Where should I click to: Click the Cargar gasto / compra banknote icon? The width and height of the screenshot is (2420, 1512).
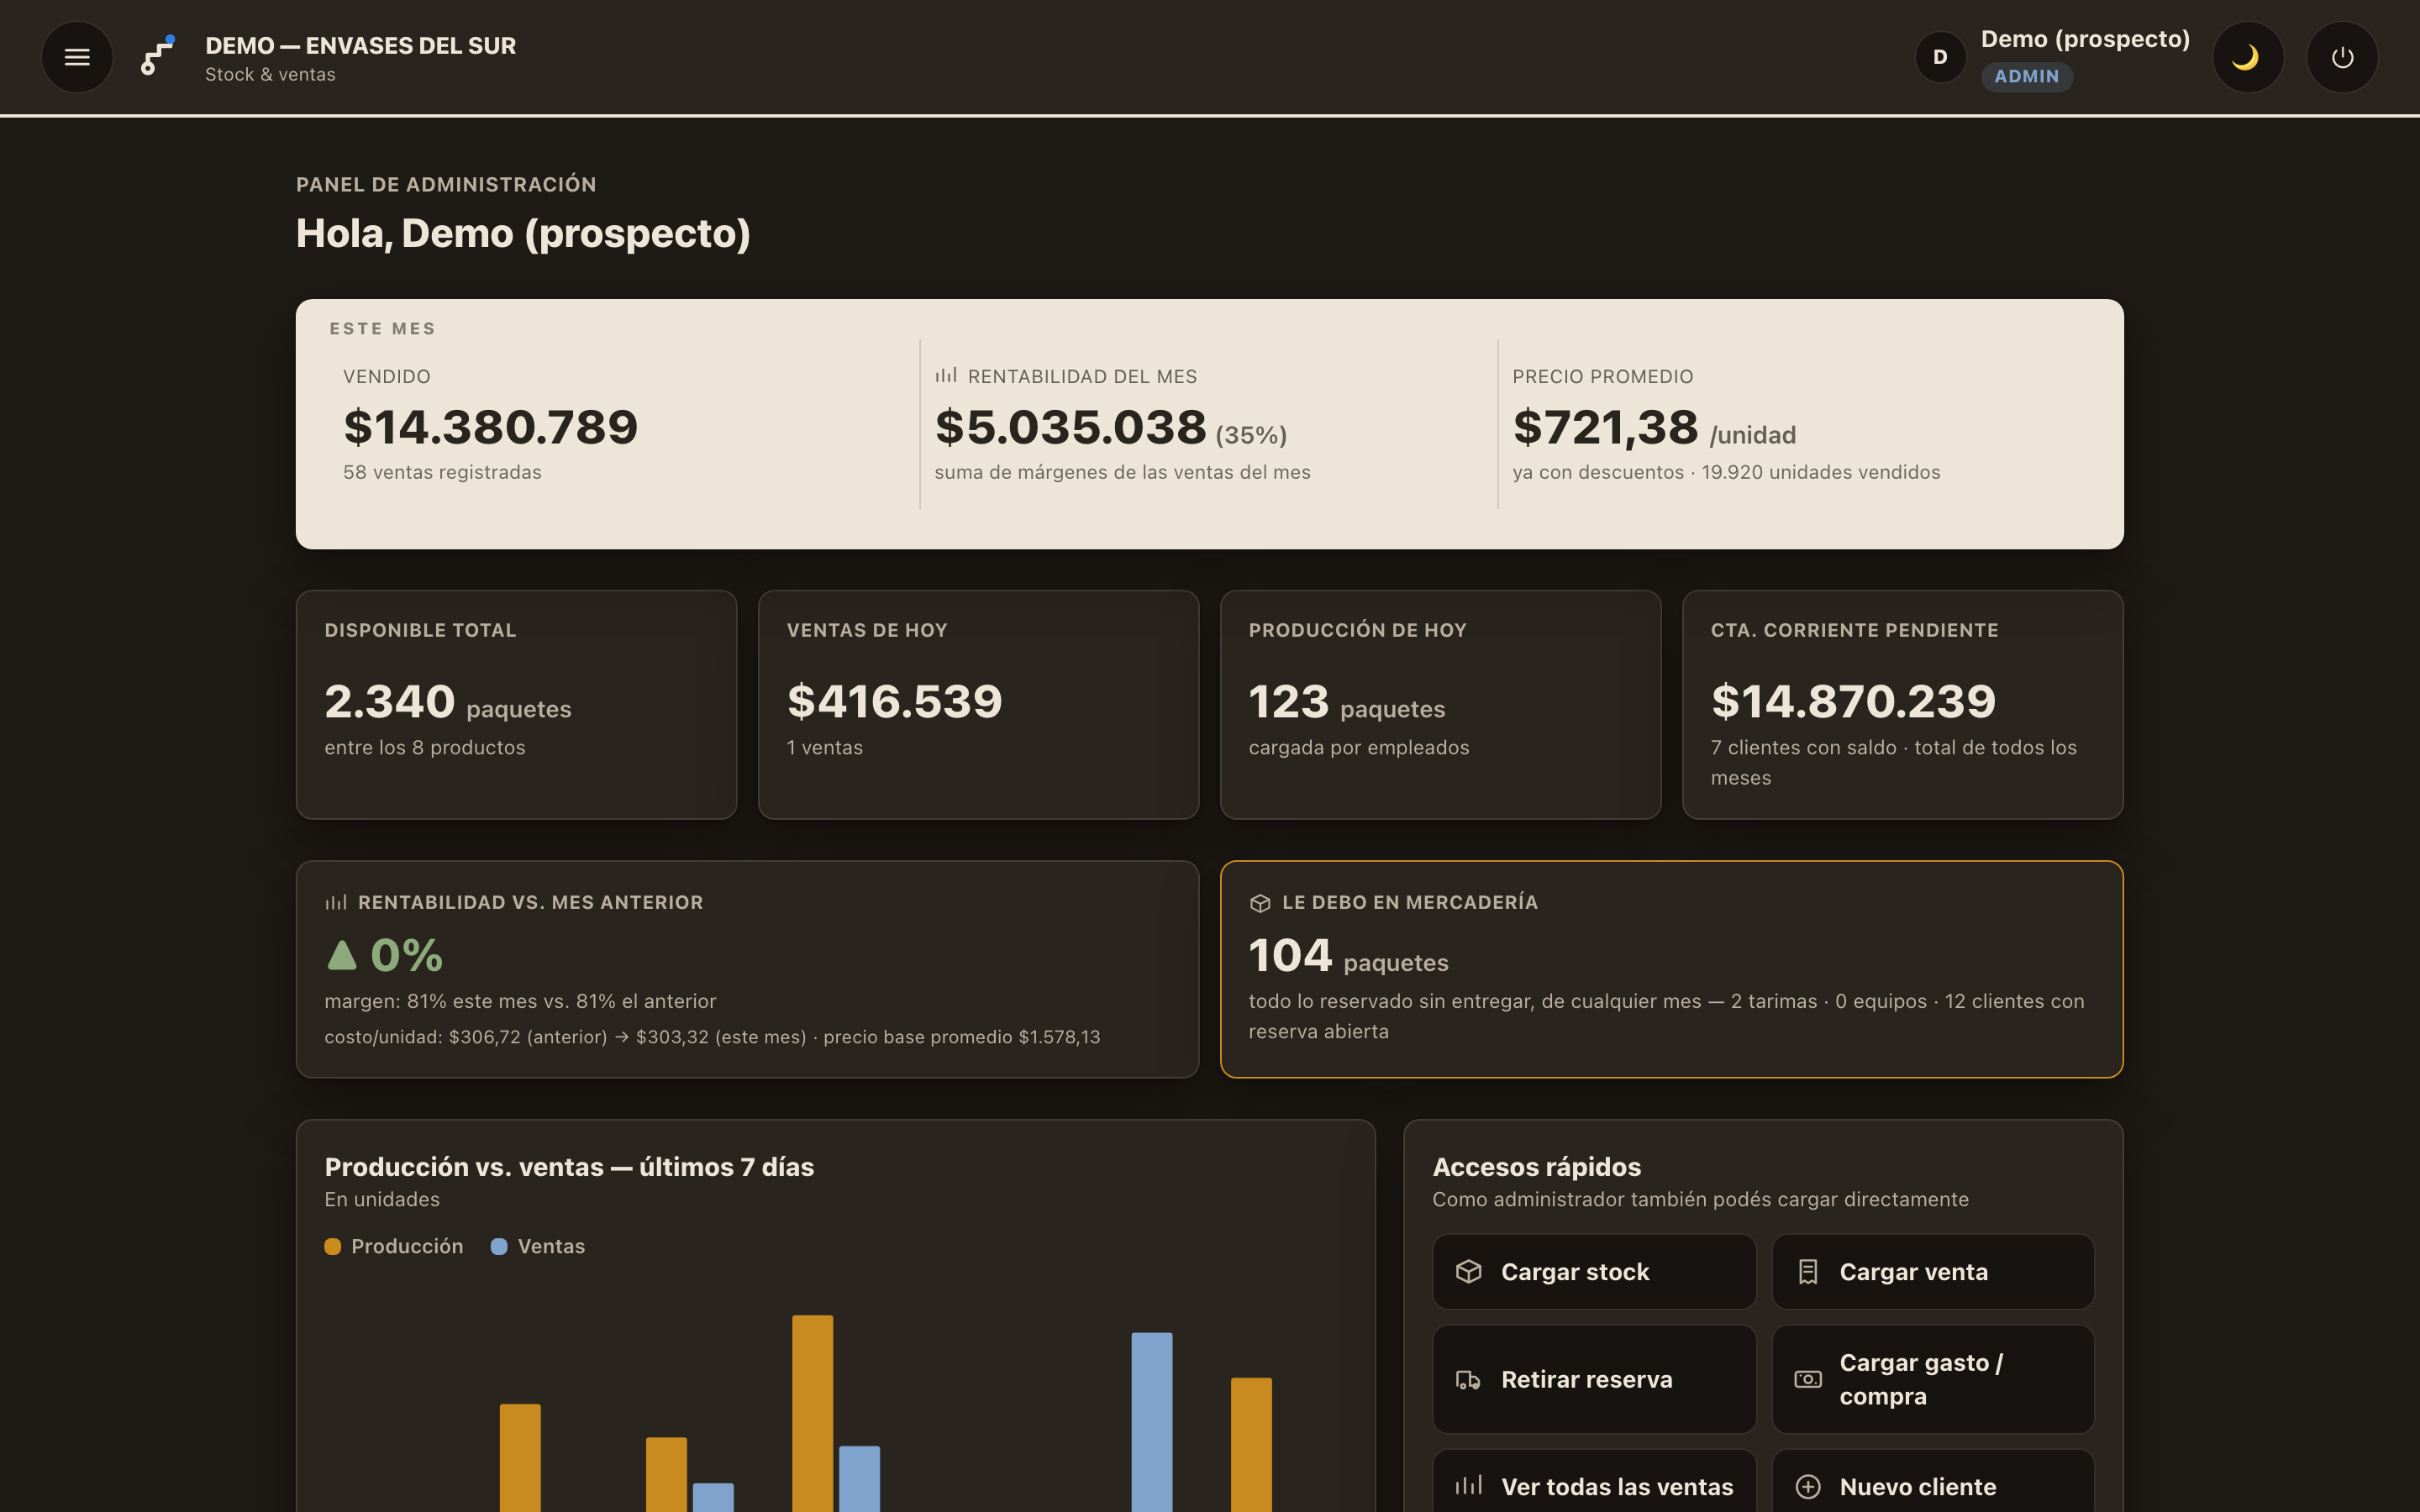coord(1807,1379)
